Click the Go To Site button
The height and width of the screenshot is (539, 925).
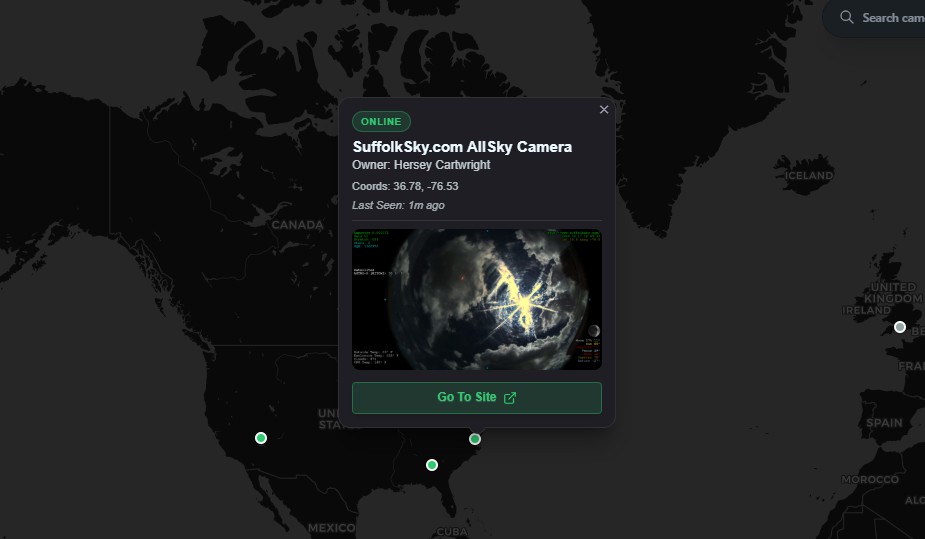477,397
